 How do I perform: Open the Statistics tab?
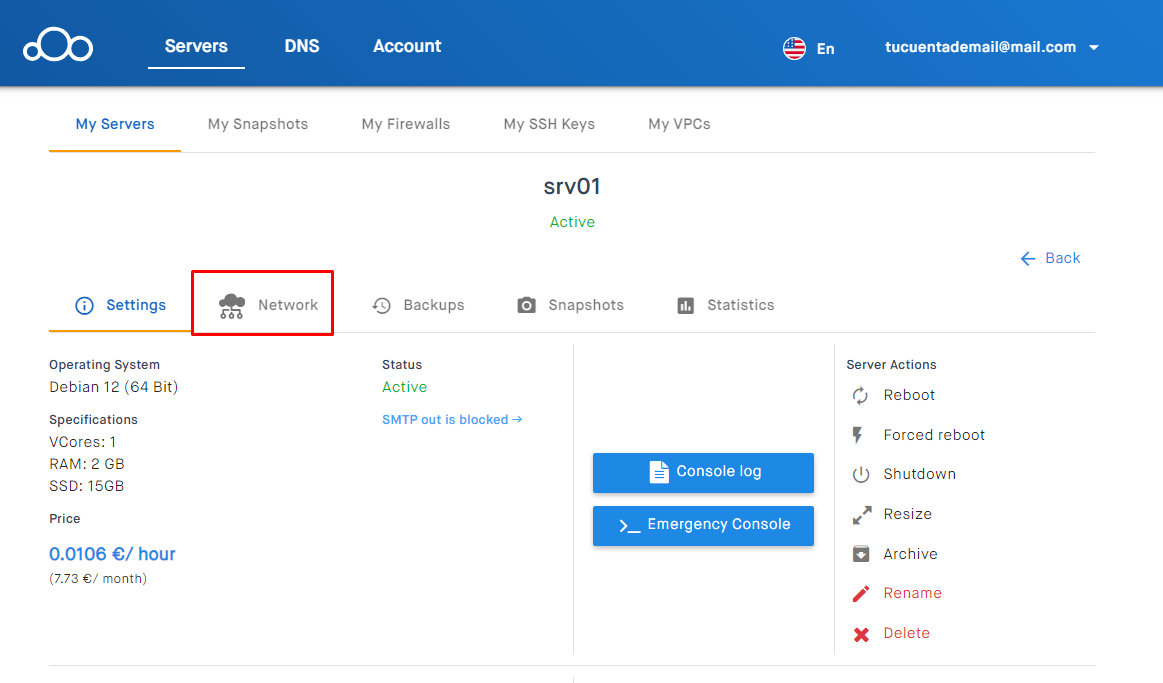pos(725,305)
